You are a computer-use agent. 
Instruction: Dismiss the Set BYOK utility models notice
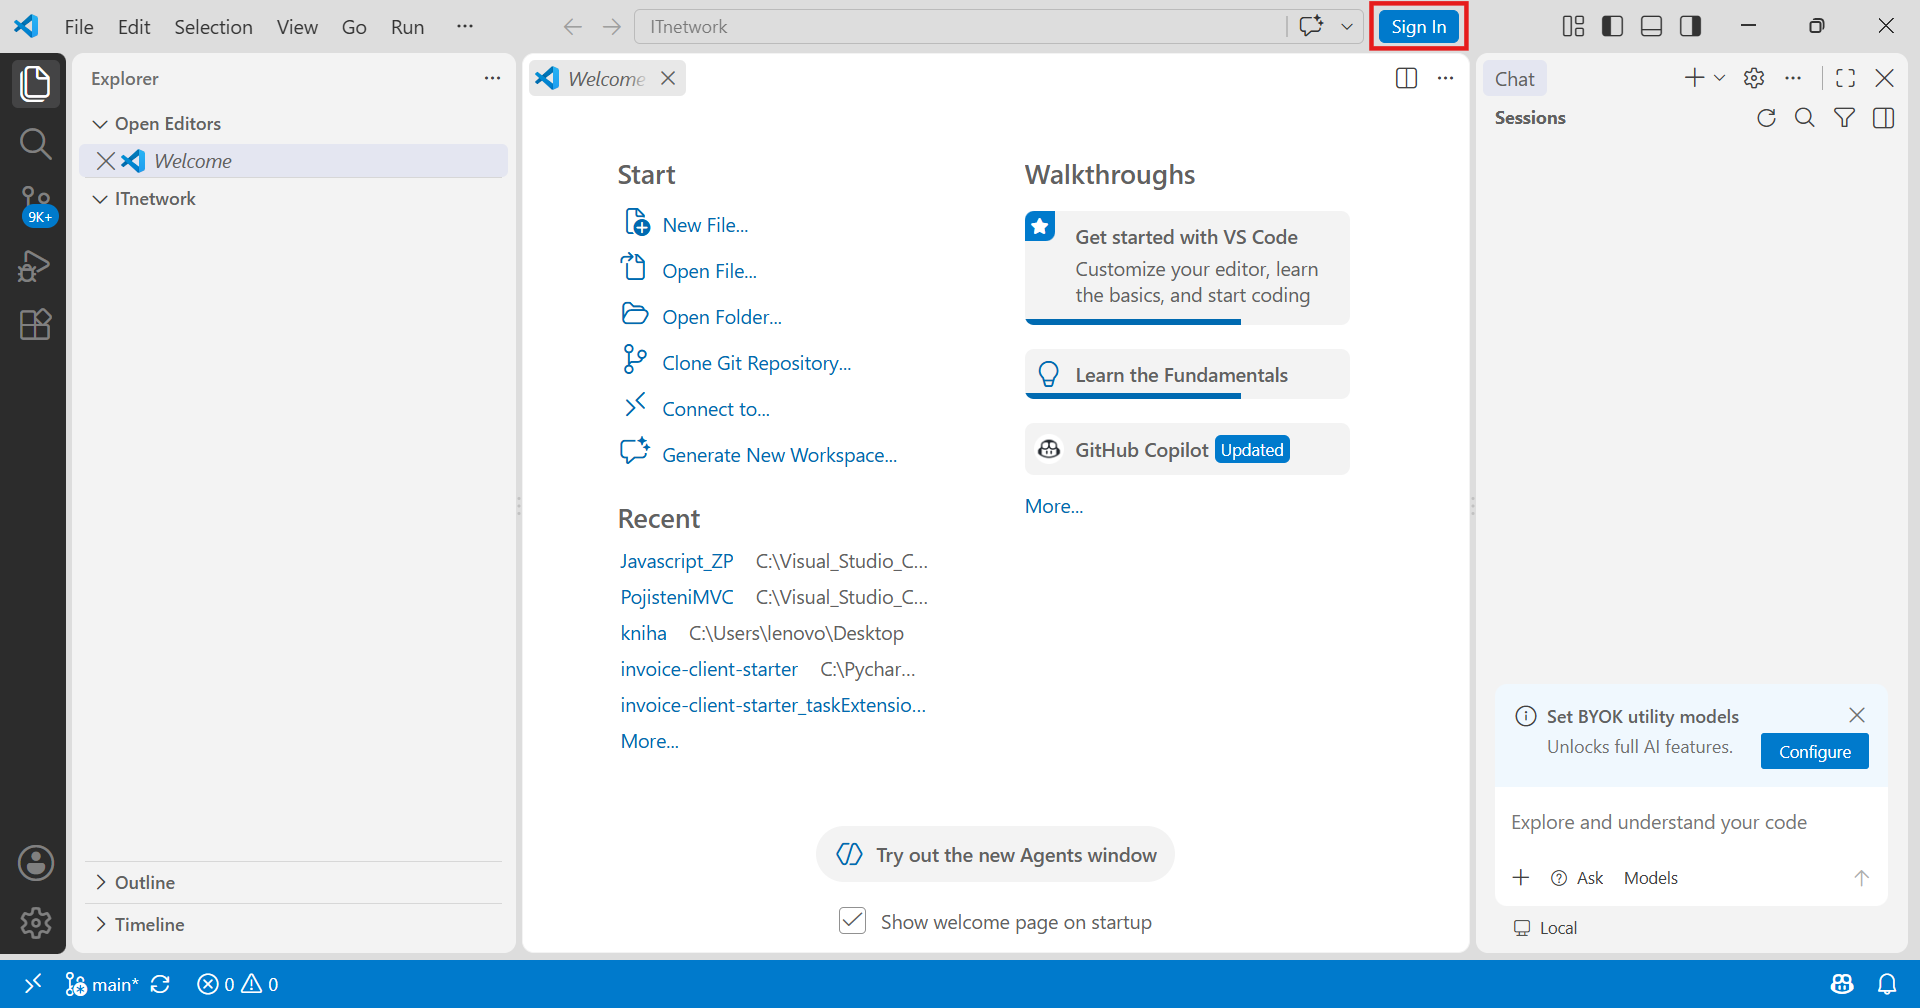click(1857, 715)
